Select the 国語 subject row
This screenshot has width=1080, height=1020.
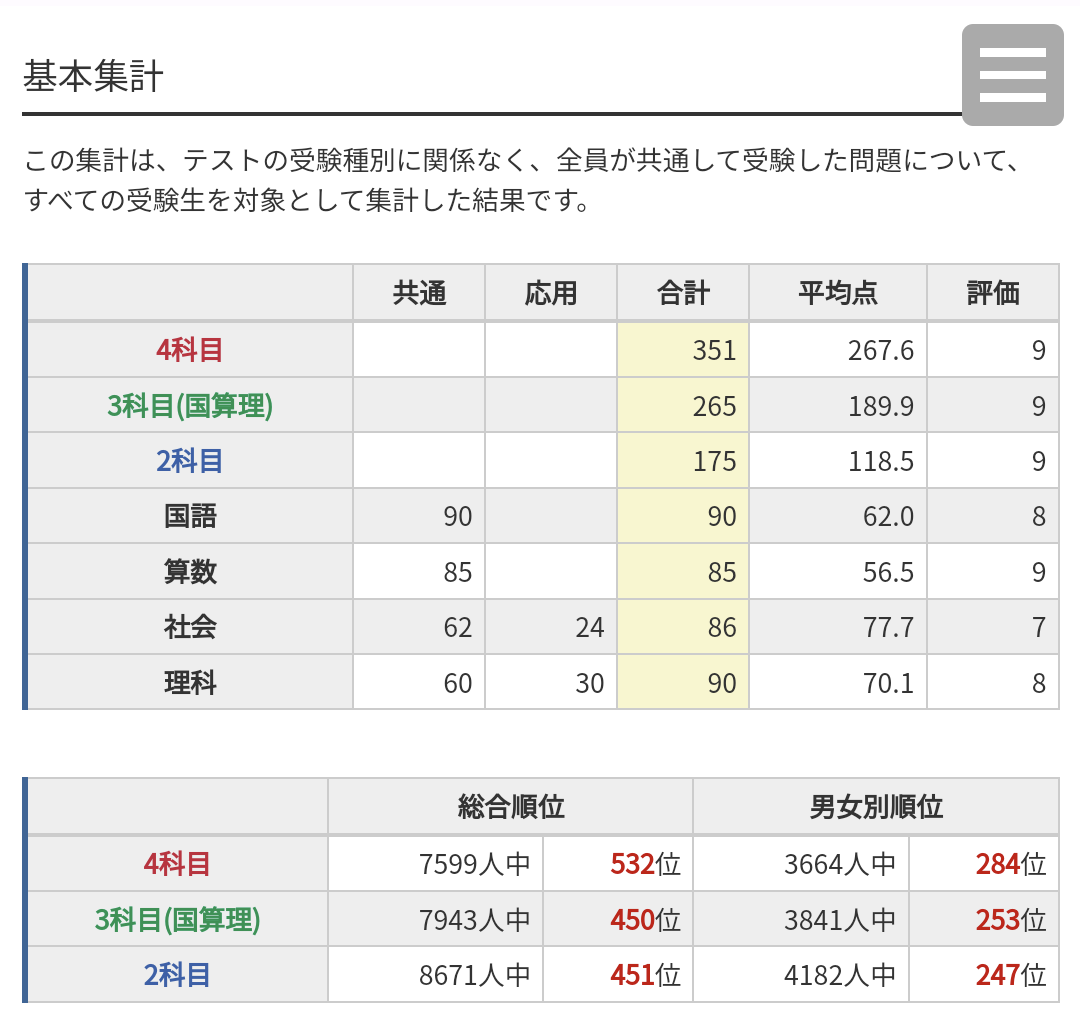point(189,515)
